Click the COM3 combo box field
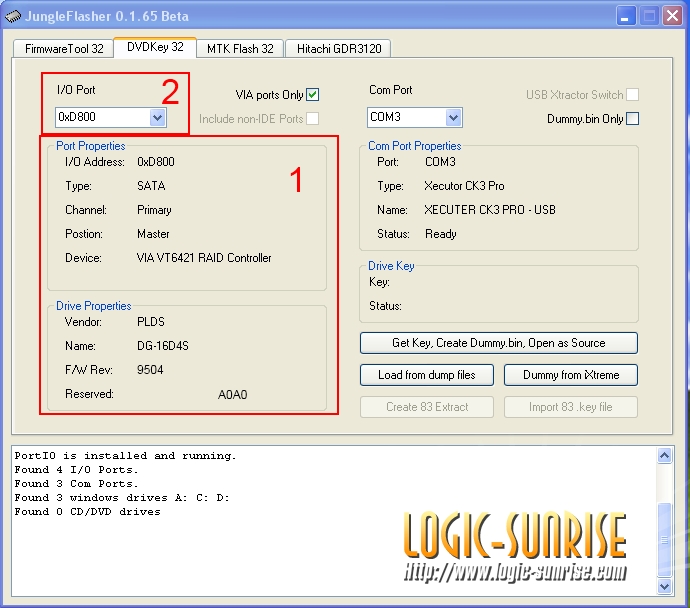Viewport: 690px width, 608px height. tap(415, 117)
